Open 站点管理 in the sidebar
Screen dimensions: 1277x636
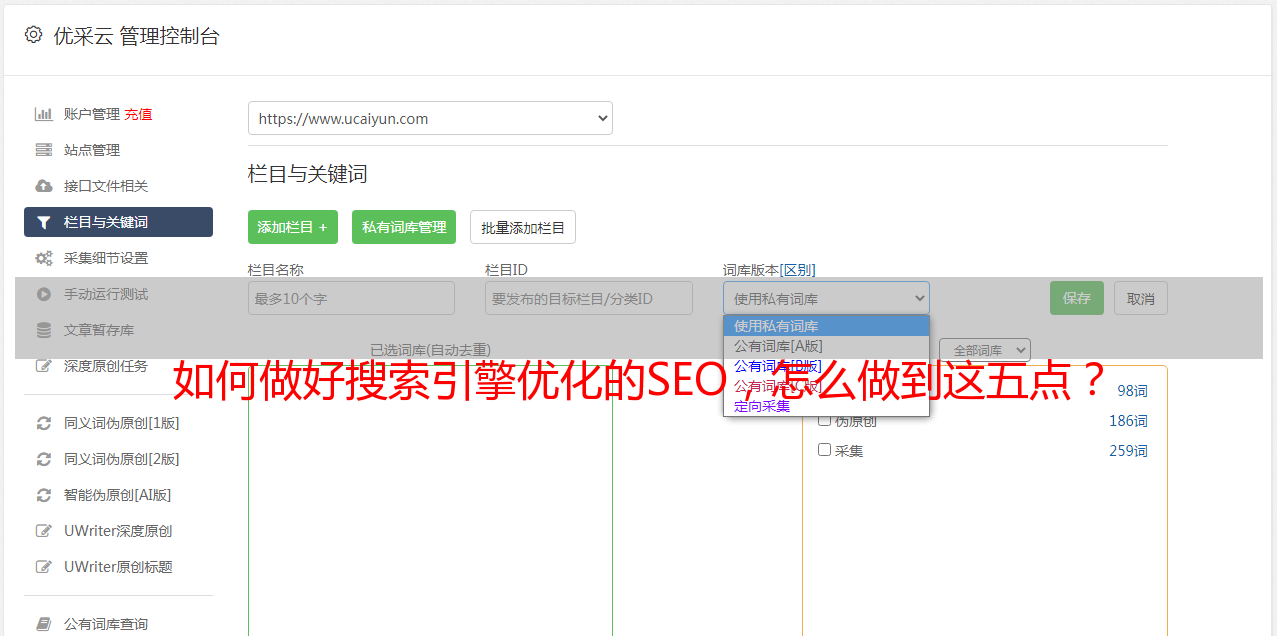tap(92, 150)
